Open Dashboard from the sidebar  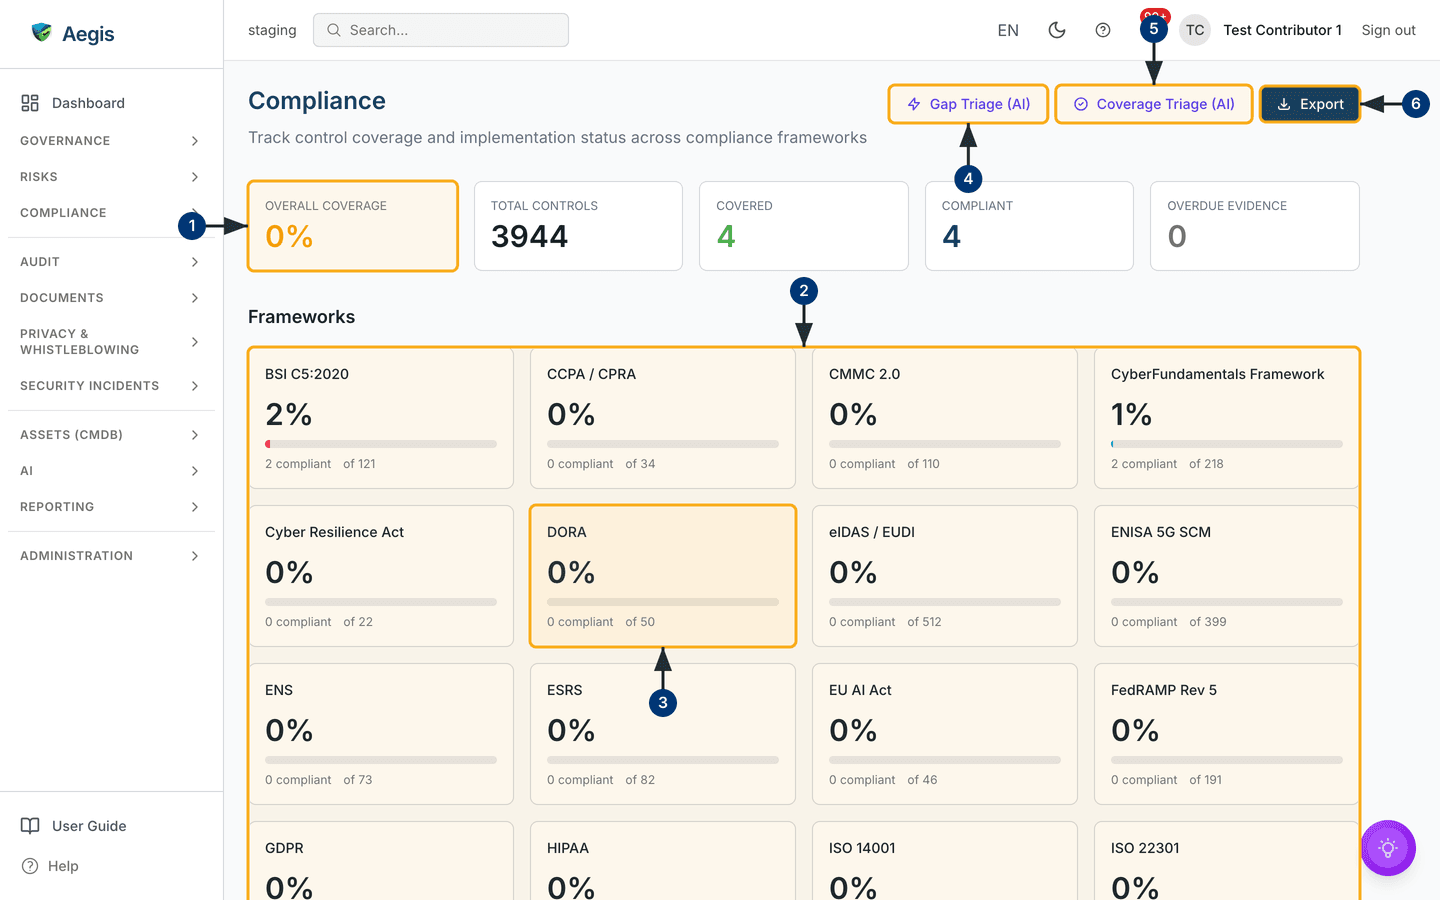pyautogui.click(x=111, y=103)
